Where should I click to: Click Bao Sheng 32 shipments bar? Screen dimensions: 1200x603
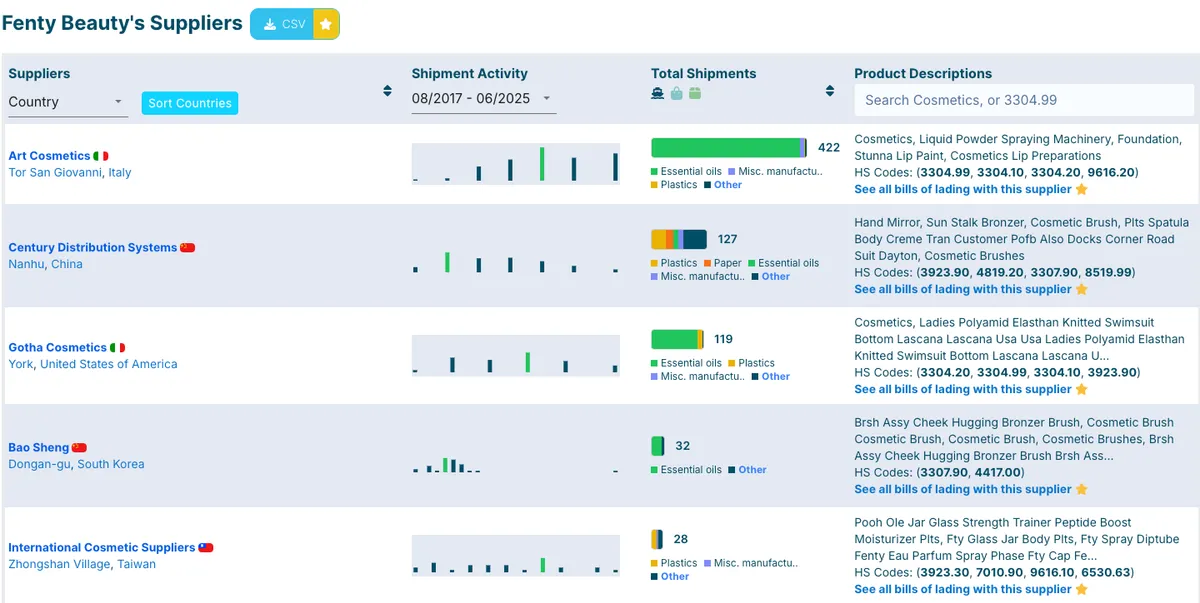pos(658,446)
